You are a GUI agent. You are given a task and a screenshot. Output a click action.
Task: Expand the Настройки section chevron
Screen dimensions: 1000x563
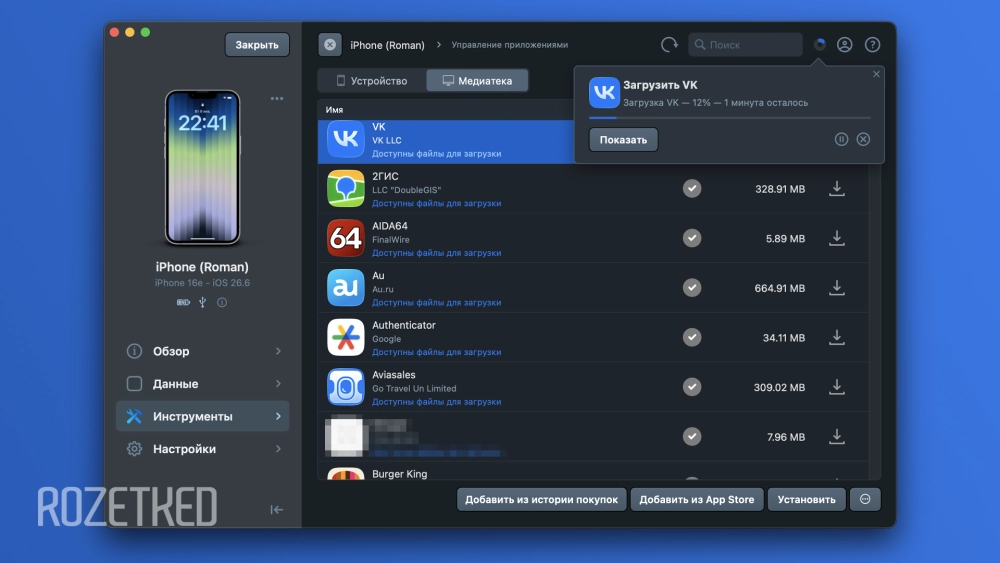click(x=278, y=449)
